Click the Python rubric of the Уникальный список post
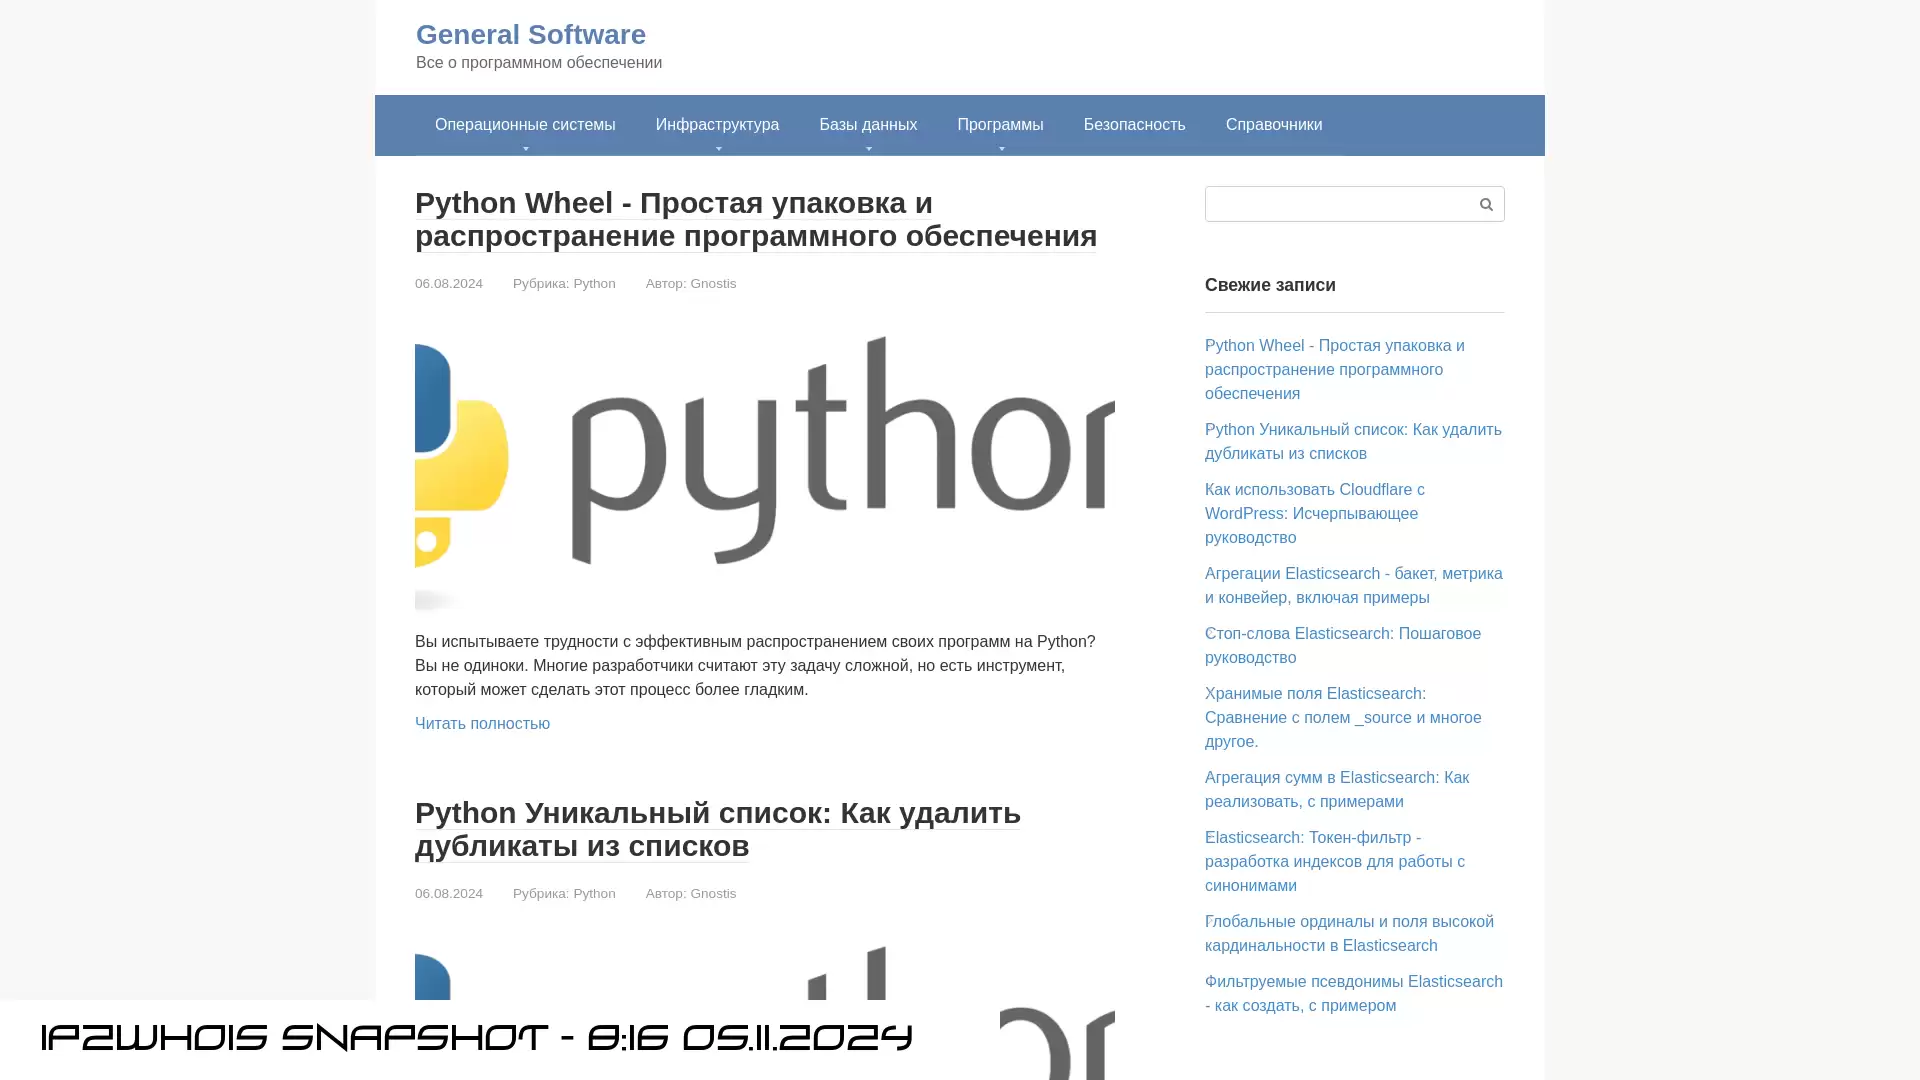 [594, 894]
